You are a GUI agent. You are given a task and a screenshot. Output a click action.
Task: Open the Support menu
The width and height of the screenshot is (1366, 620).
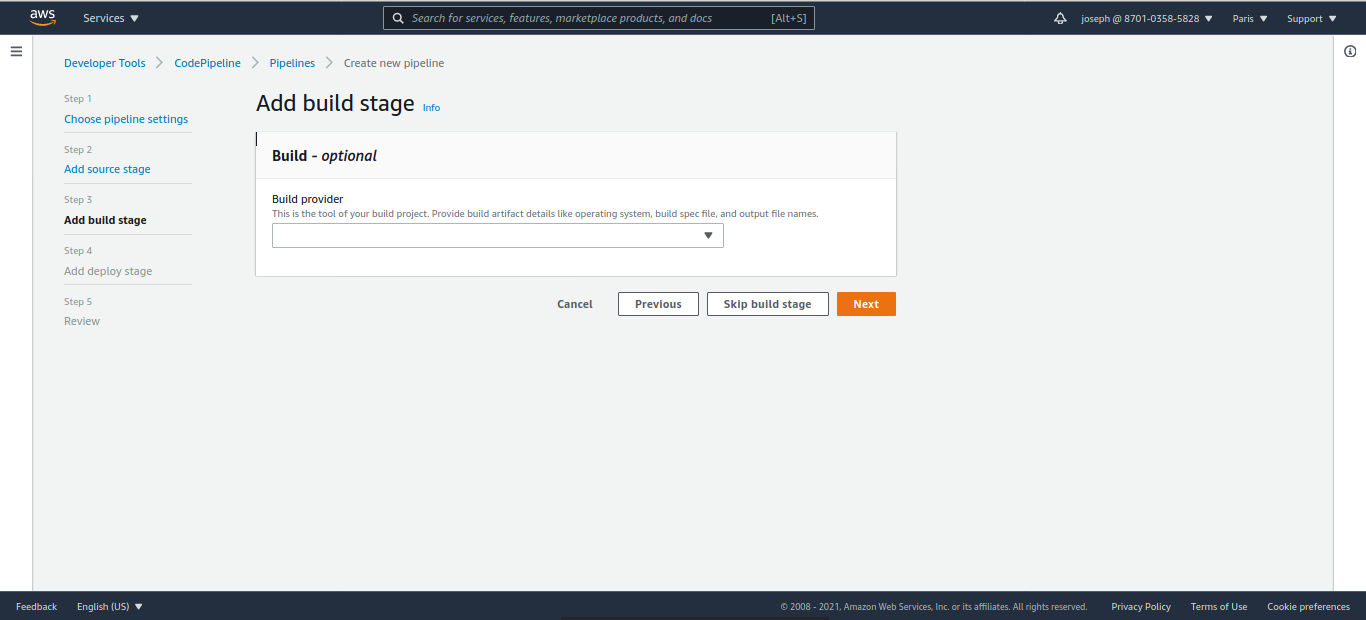click(1311, 19)
